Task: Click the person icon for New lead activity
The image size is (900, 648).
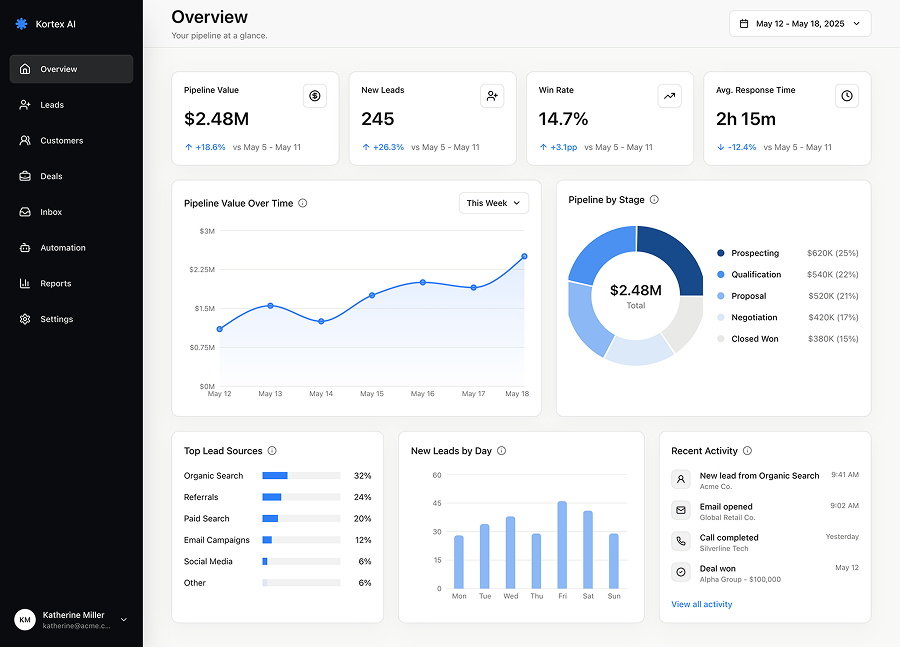Action: [x=681, y=479]
